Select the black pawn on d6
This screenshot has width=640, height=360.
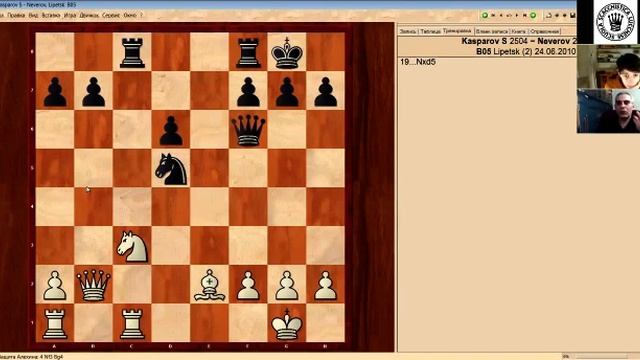(x=171, y=130)
